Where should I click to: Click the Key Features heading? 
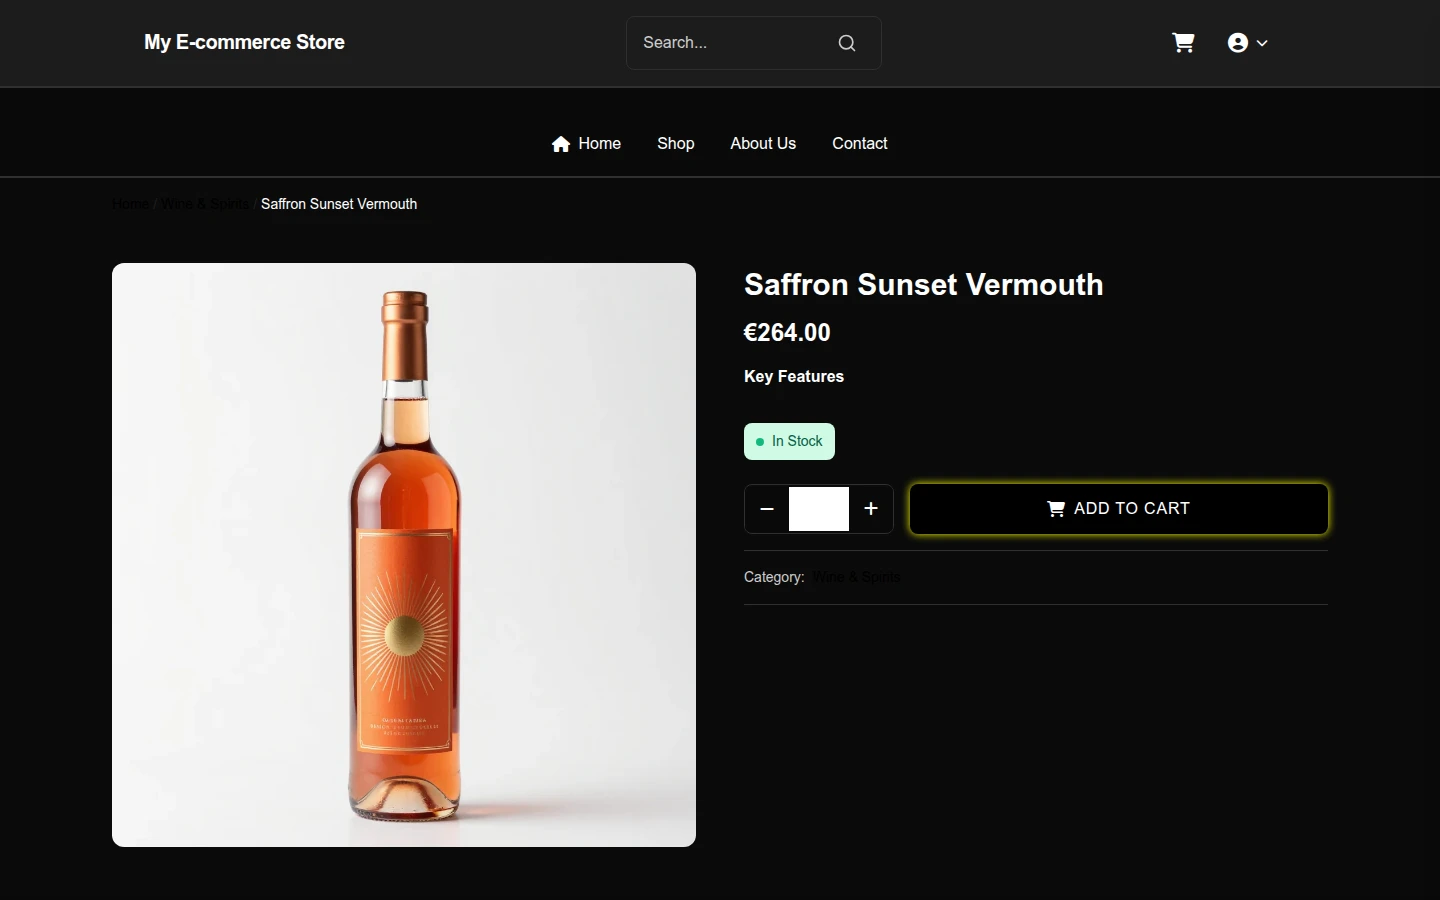pyautogui.click(x=794, y=377)
